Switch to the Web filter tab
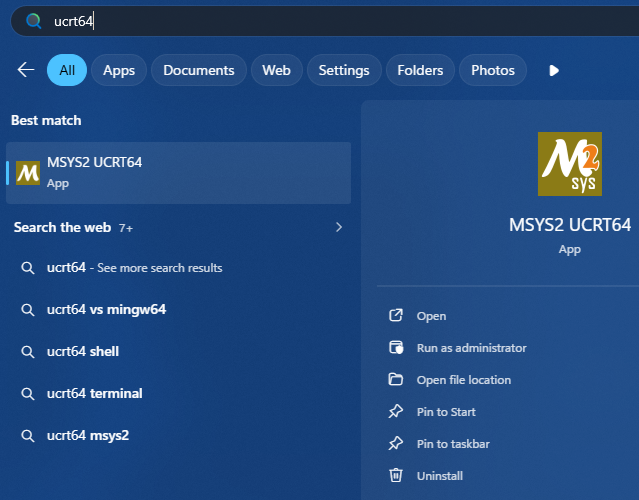This screenshot has width=639, height=500. tap(276, 70)
